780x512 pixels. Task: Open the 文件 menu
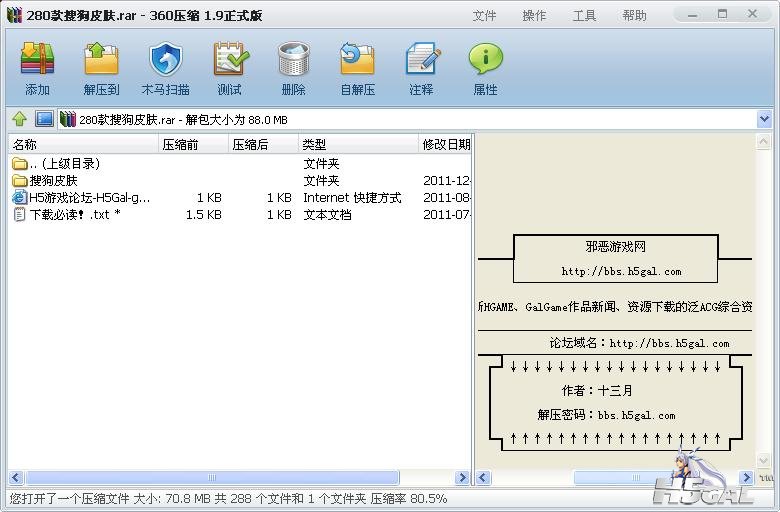(x=484, y=15)
